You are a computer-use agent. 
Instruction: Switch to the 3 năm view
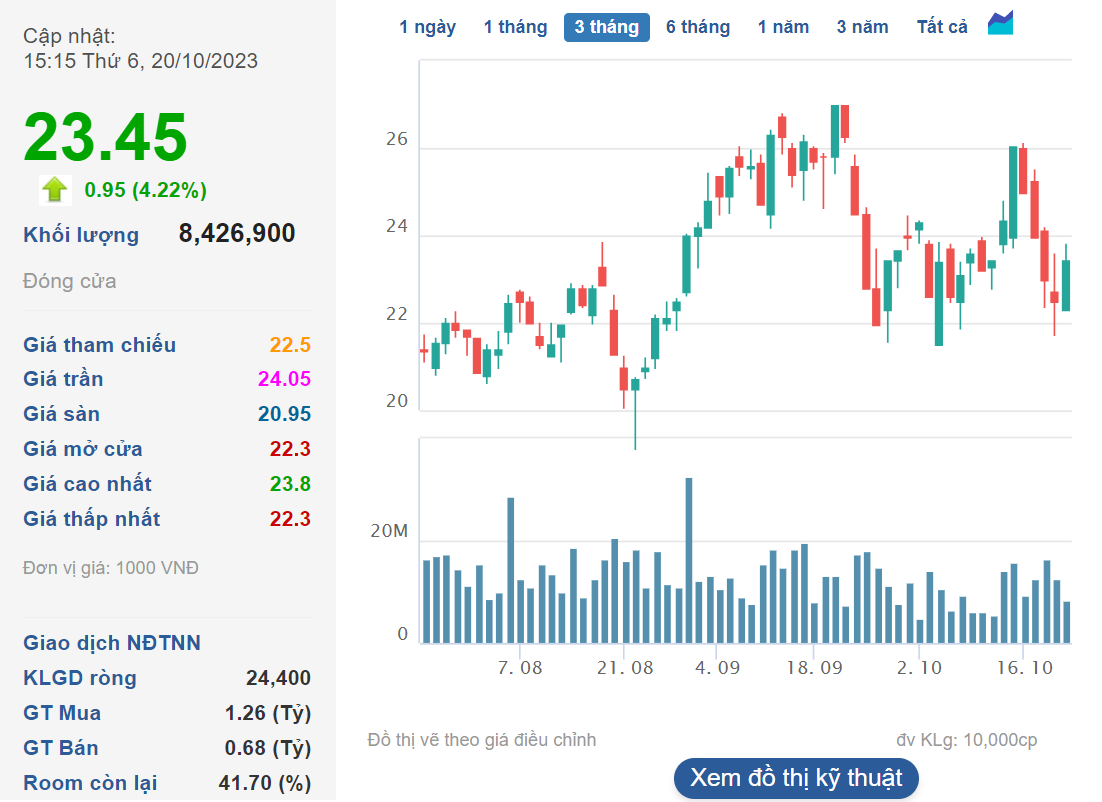[x=862, y=27]
